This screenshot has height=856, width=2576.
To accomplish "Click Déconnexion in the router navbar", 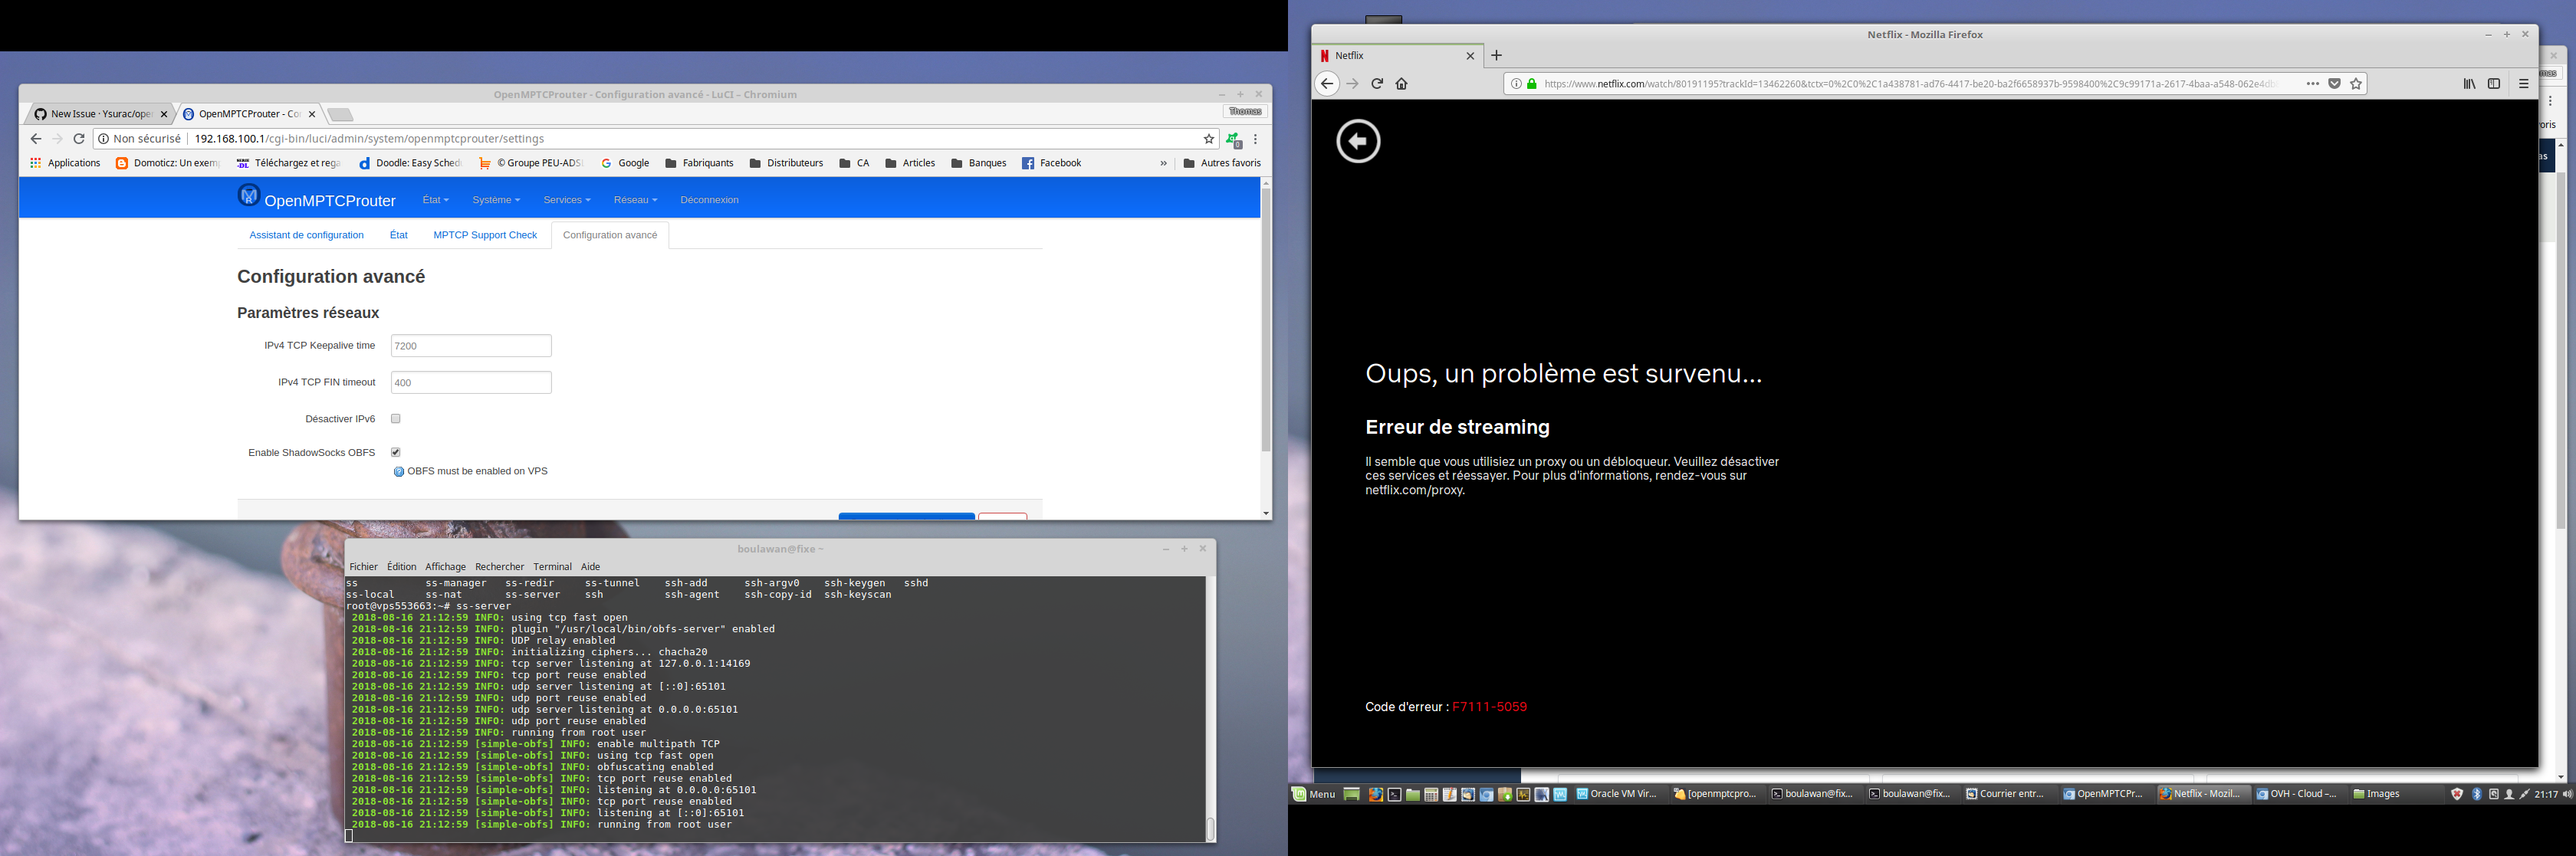I will coord(709,200).
